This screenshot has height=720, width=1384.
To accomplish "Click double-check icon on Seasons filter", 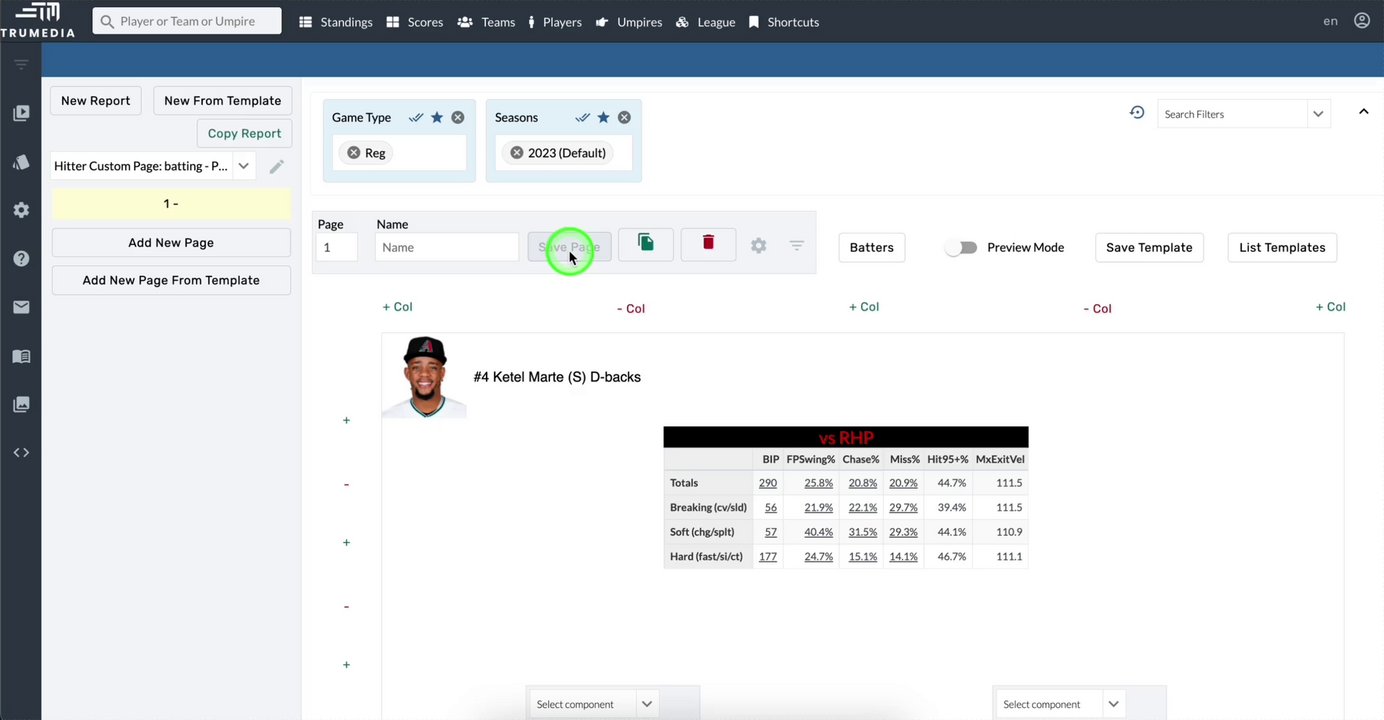I will coord(582,117).
